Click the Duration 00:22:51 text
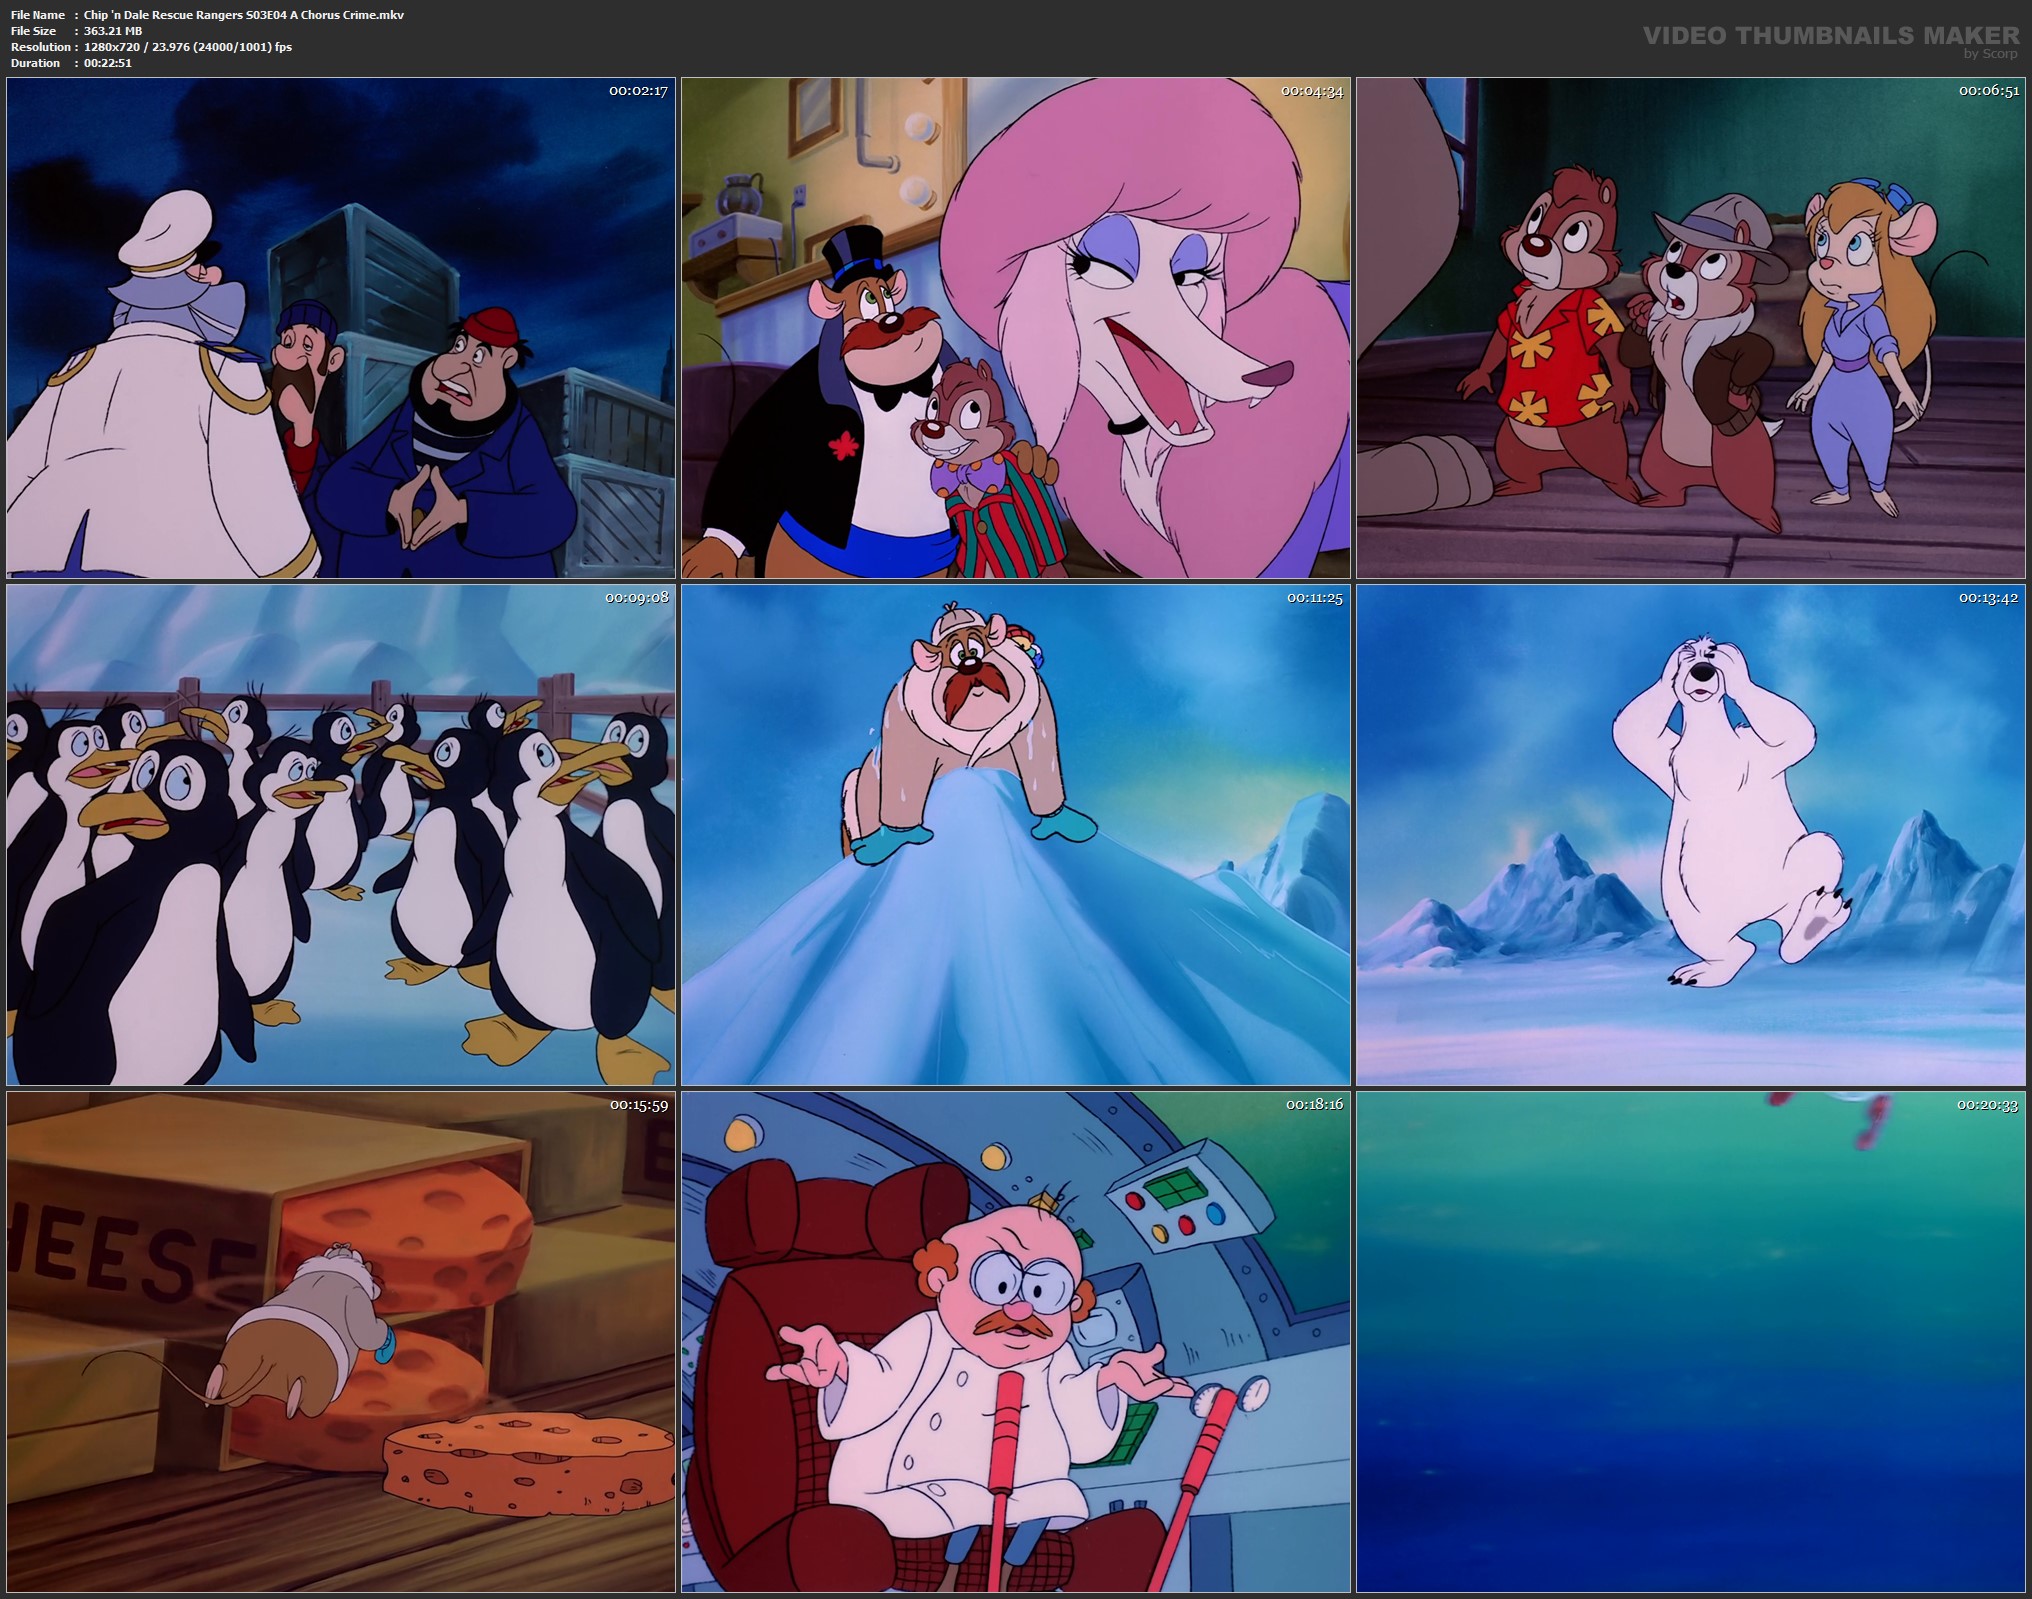 point(107,63)
